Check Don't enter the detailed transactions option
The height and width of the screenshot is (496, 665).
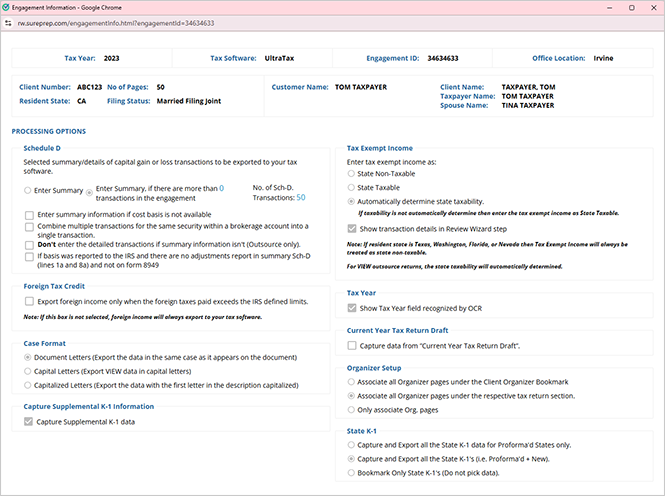pos(29,245)
